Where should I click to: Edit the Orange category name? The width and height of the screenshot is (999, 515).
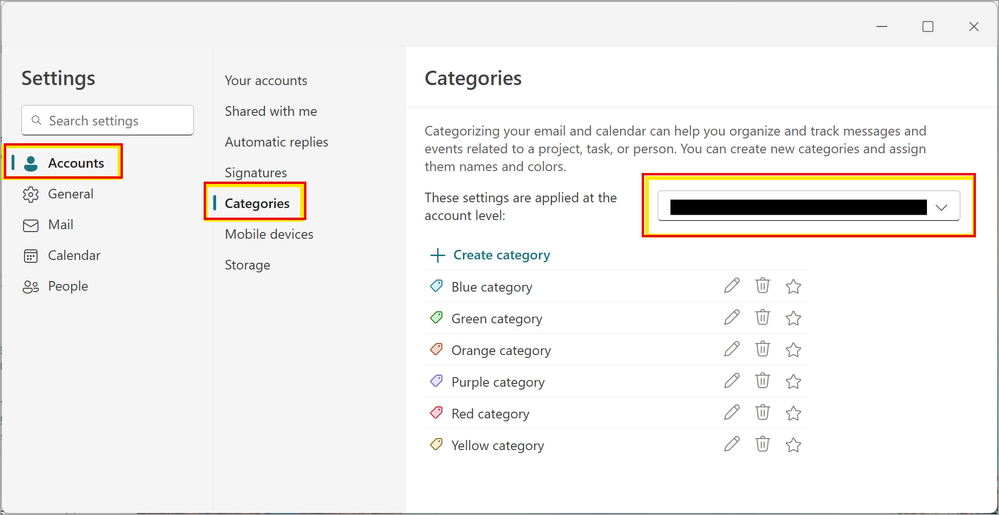732,350
